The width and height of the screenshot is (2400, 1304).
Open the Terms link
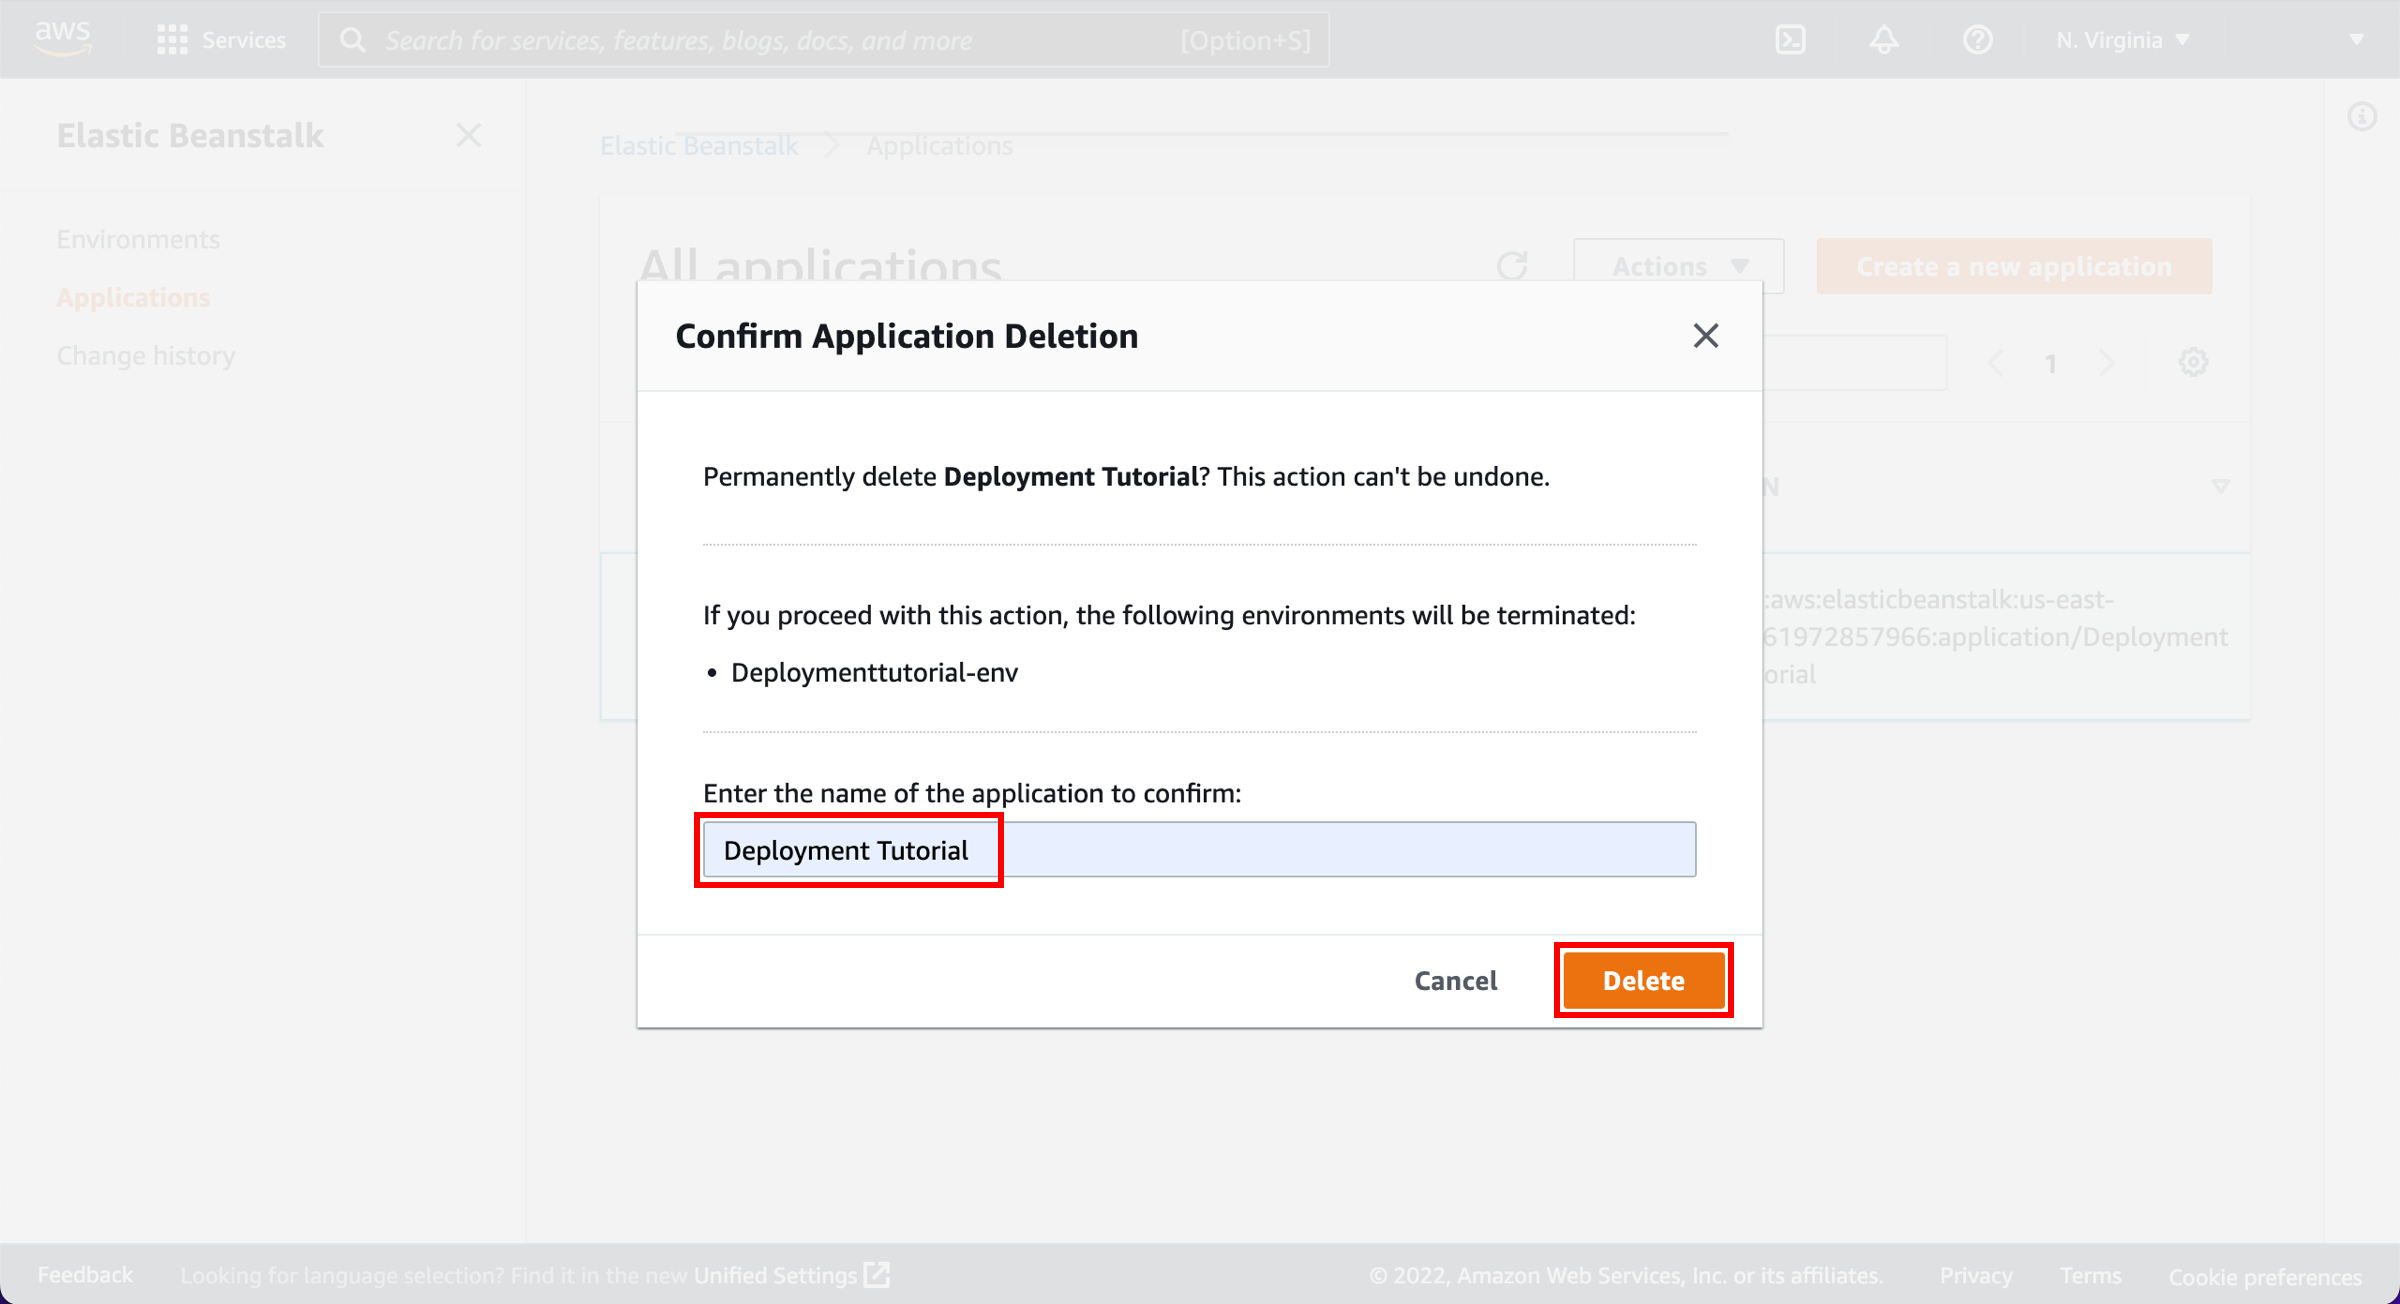click(x=2090, y=1275)
